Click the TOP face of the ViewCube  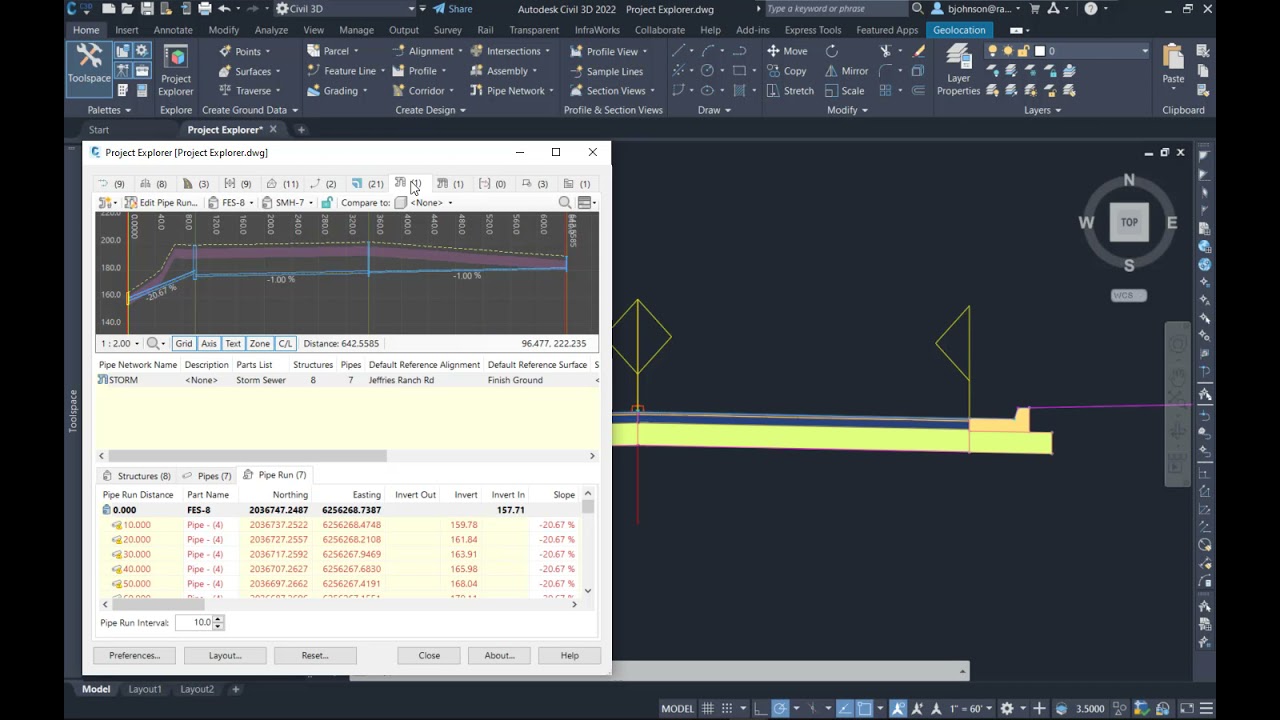[x=1129, y=222]
